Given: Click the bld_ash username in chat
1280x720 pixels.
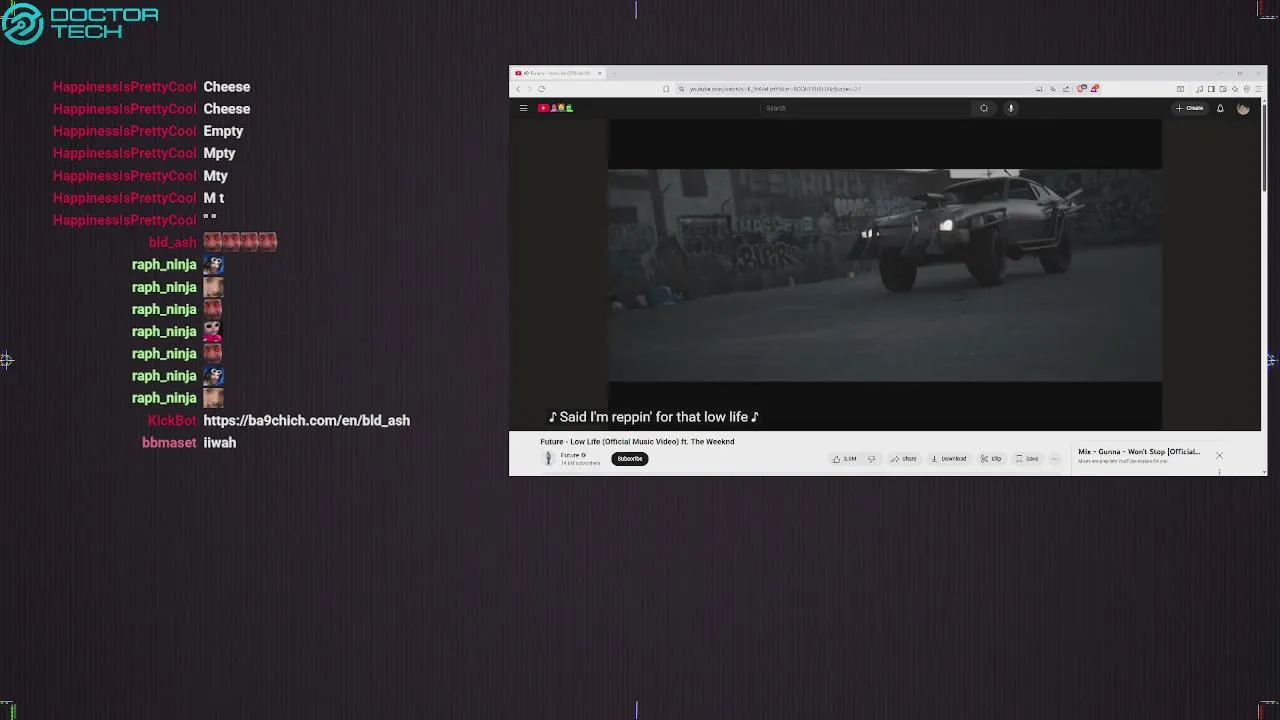Looking at the screenshot, I should [x=173, y=242].
